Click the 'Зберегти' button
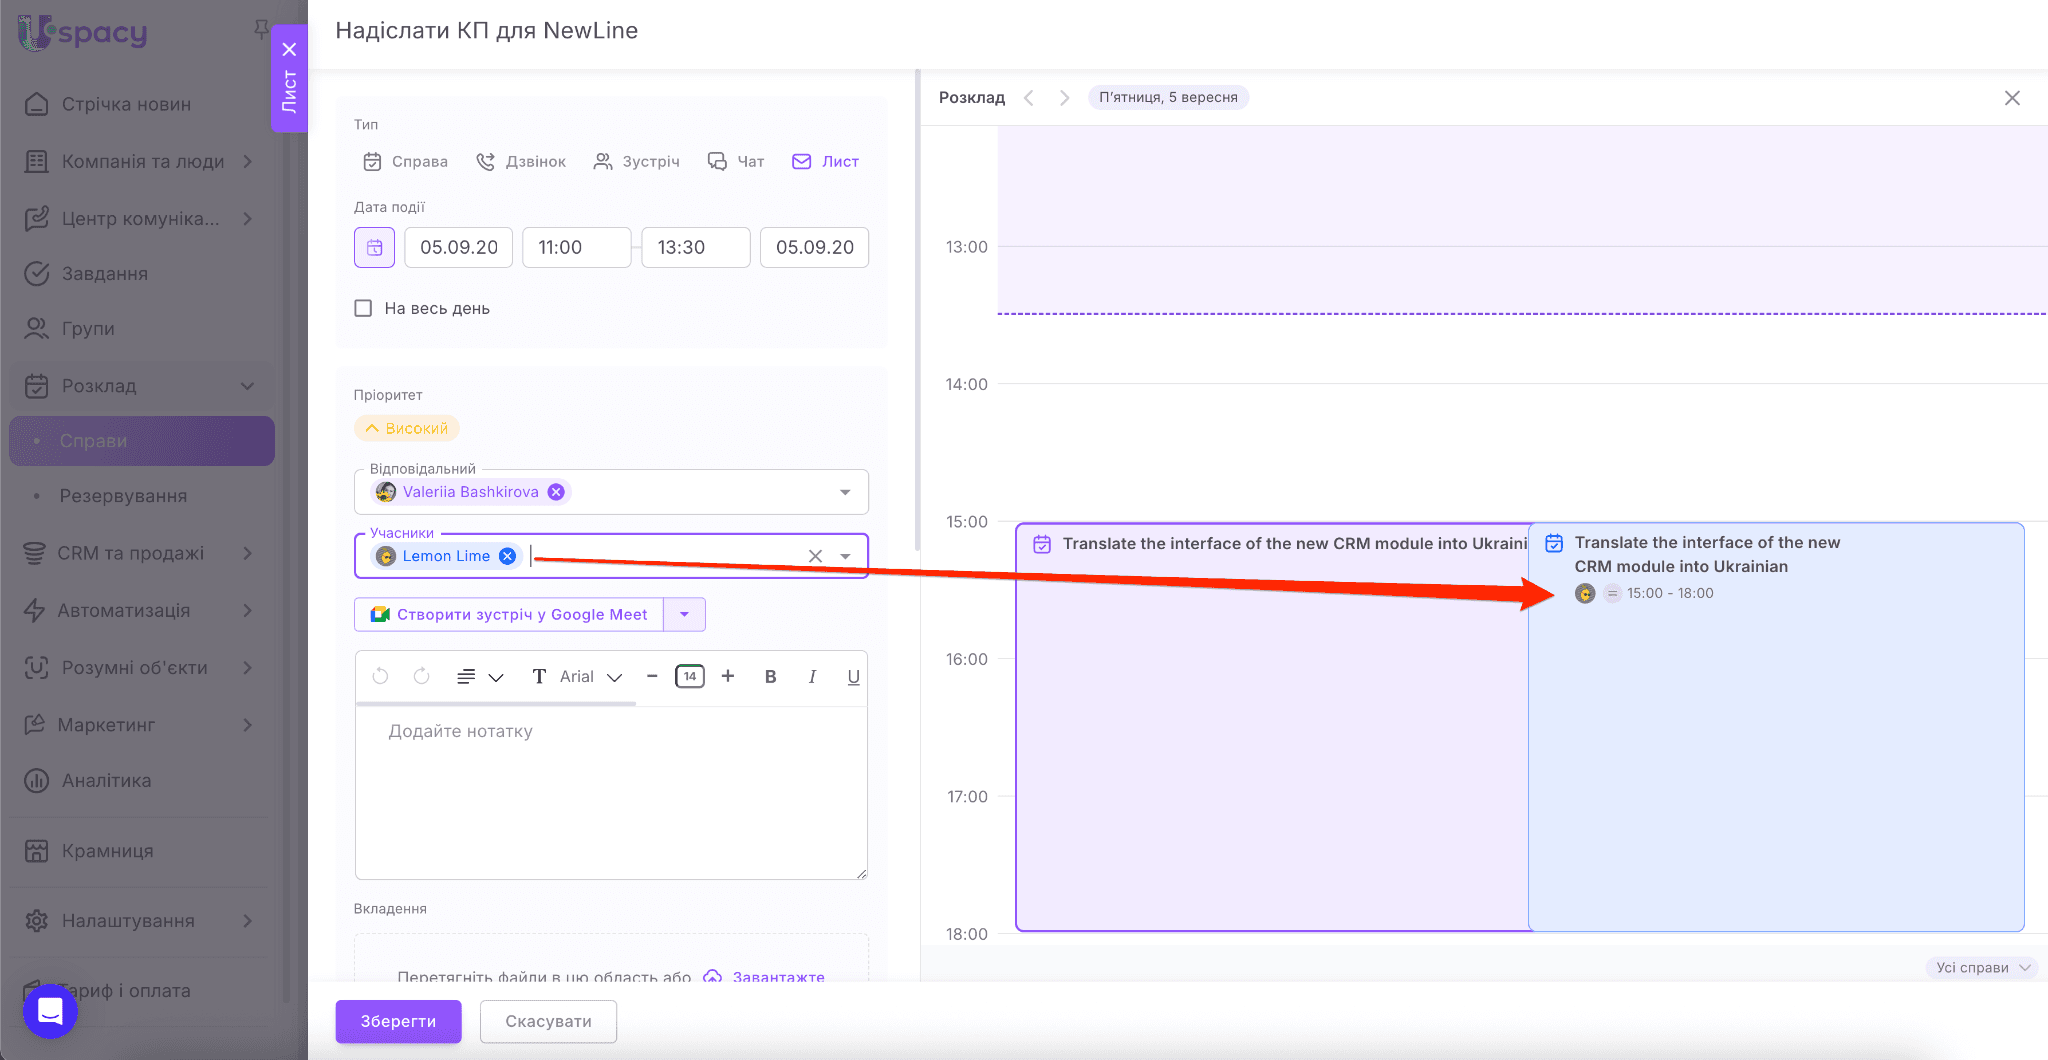The width and height of the screenshot is (2048, 1060). point(398,1021)
